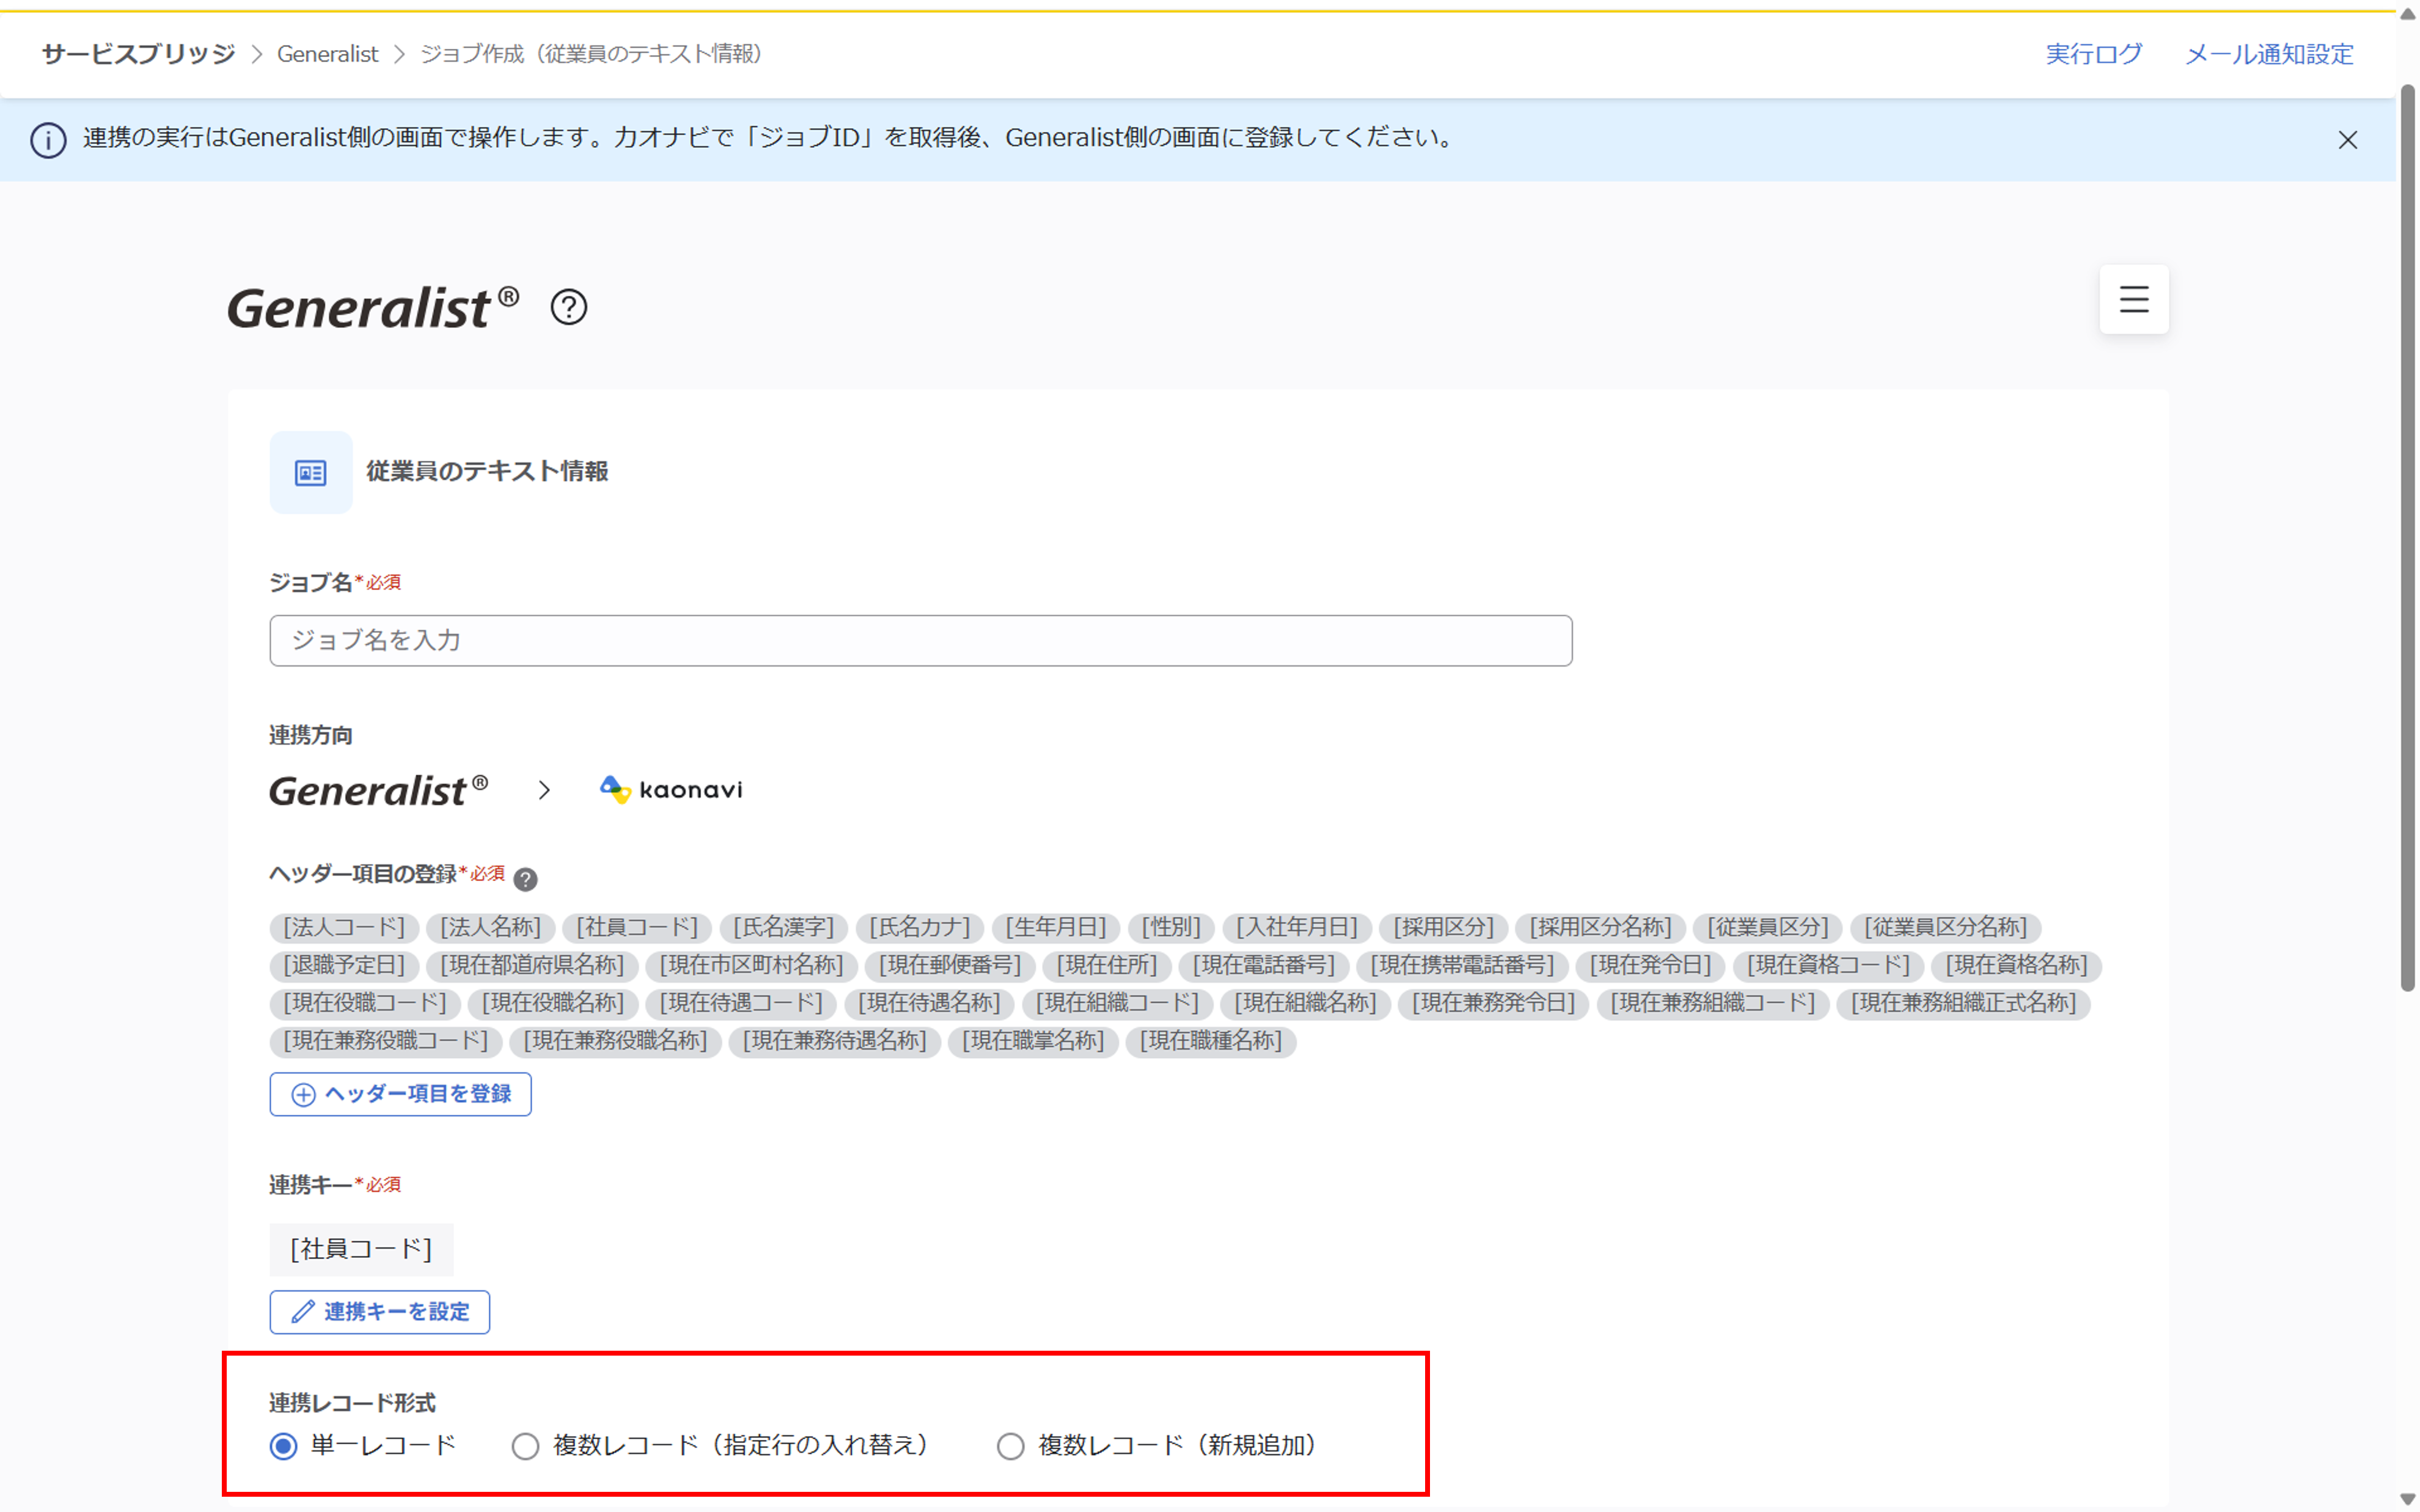Click the [従業員区分名称] header tag
Image resolution: width=2420 pixels, height=1512 pixels.
1945,927
